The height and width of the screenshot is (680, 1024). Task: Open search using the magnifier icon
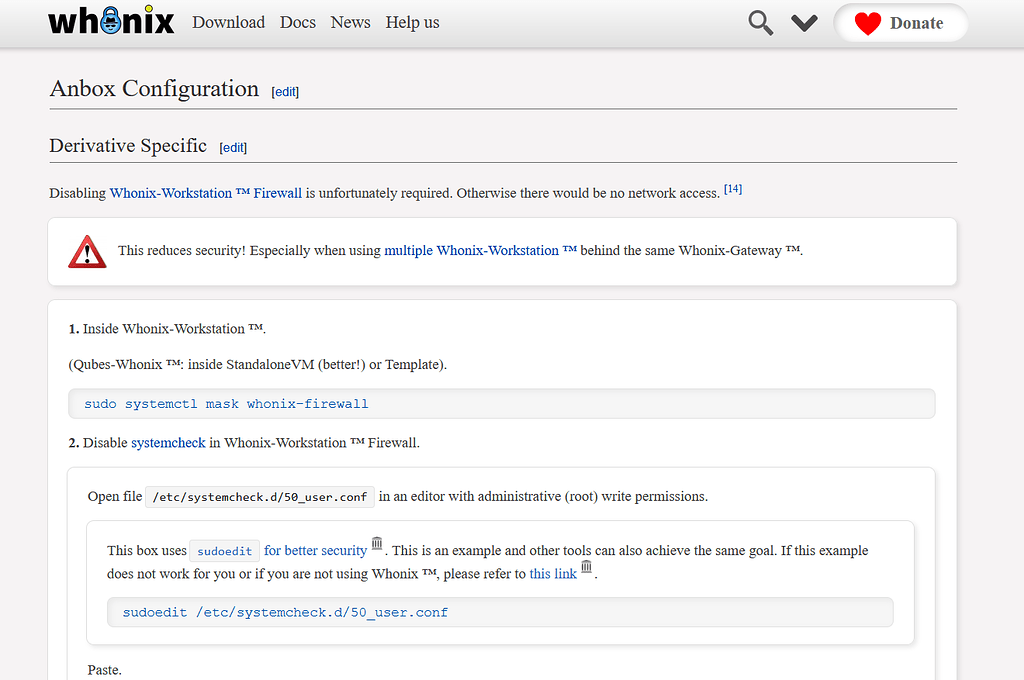(759, 21)
